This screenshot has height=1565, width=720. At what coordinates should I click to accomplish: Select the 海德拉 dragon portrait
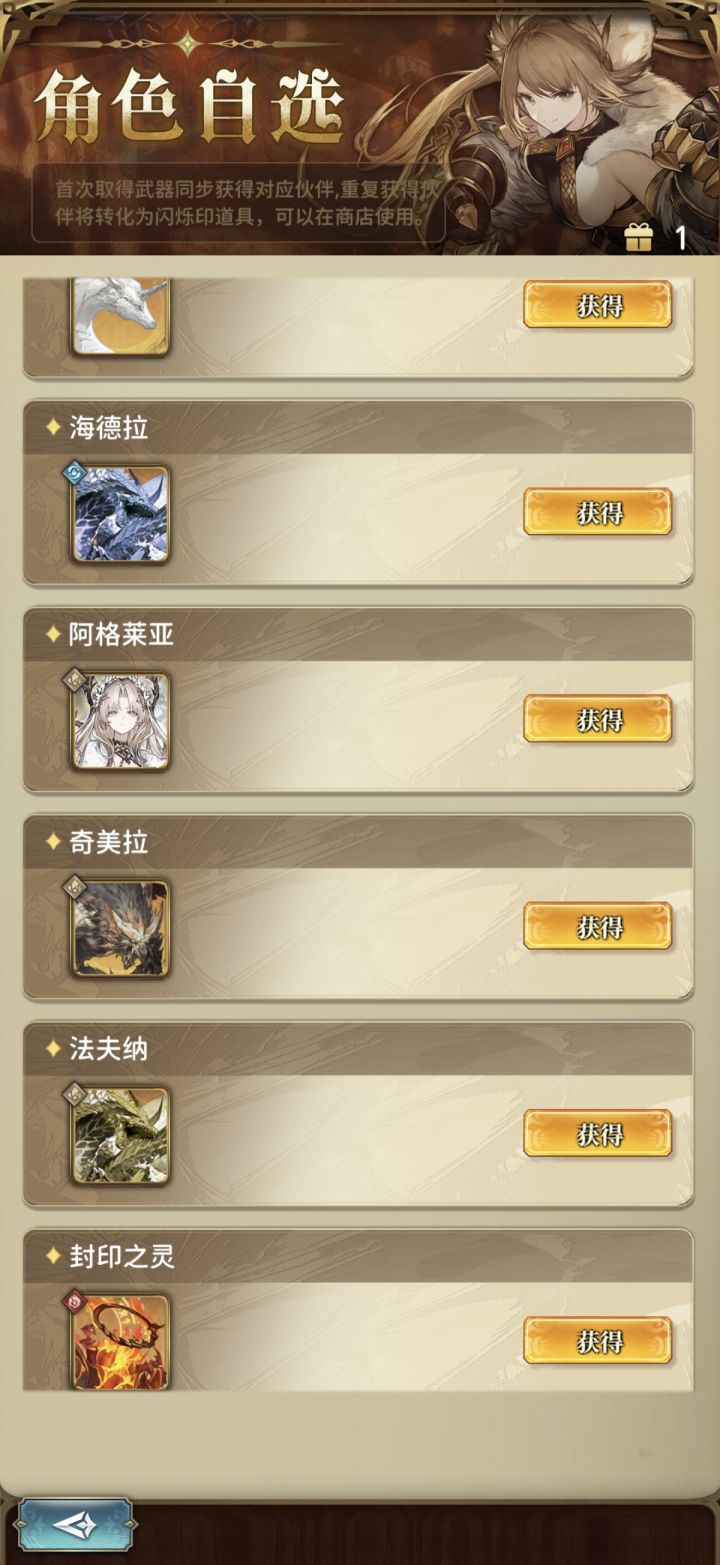tap(120, 514)
